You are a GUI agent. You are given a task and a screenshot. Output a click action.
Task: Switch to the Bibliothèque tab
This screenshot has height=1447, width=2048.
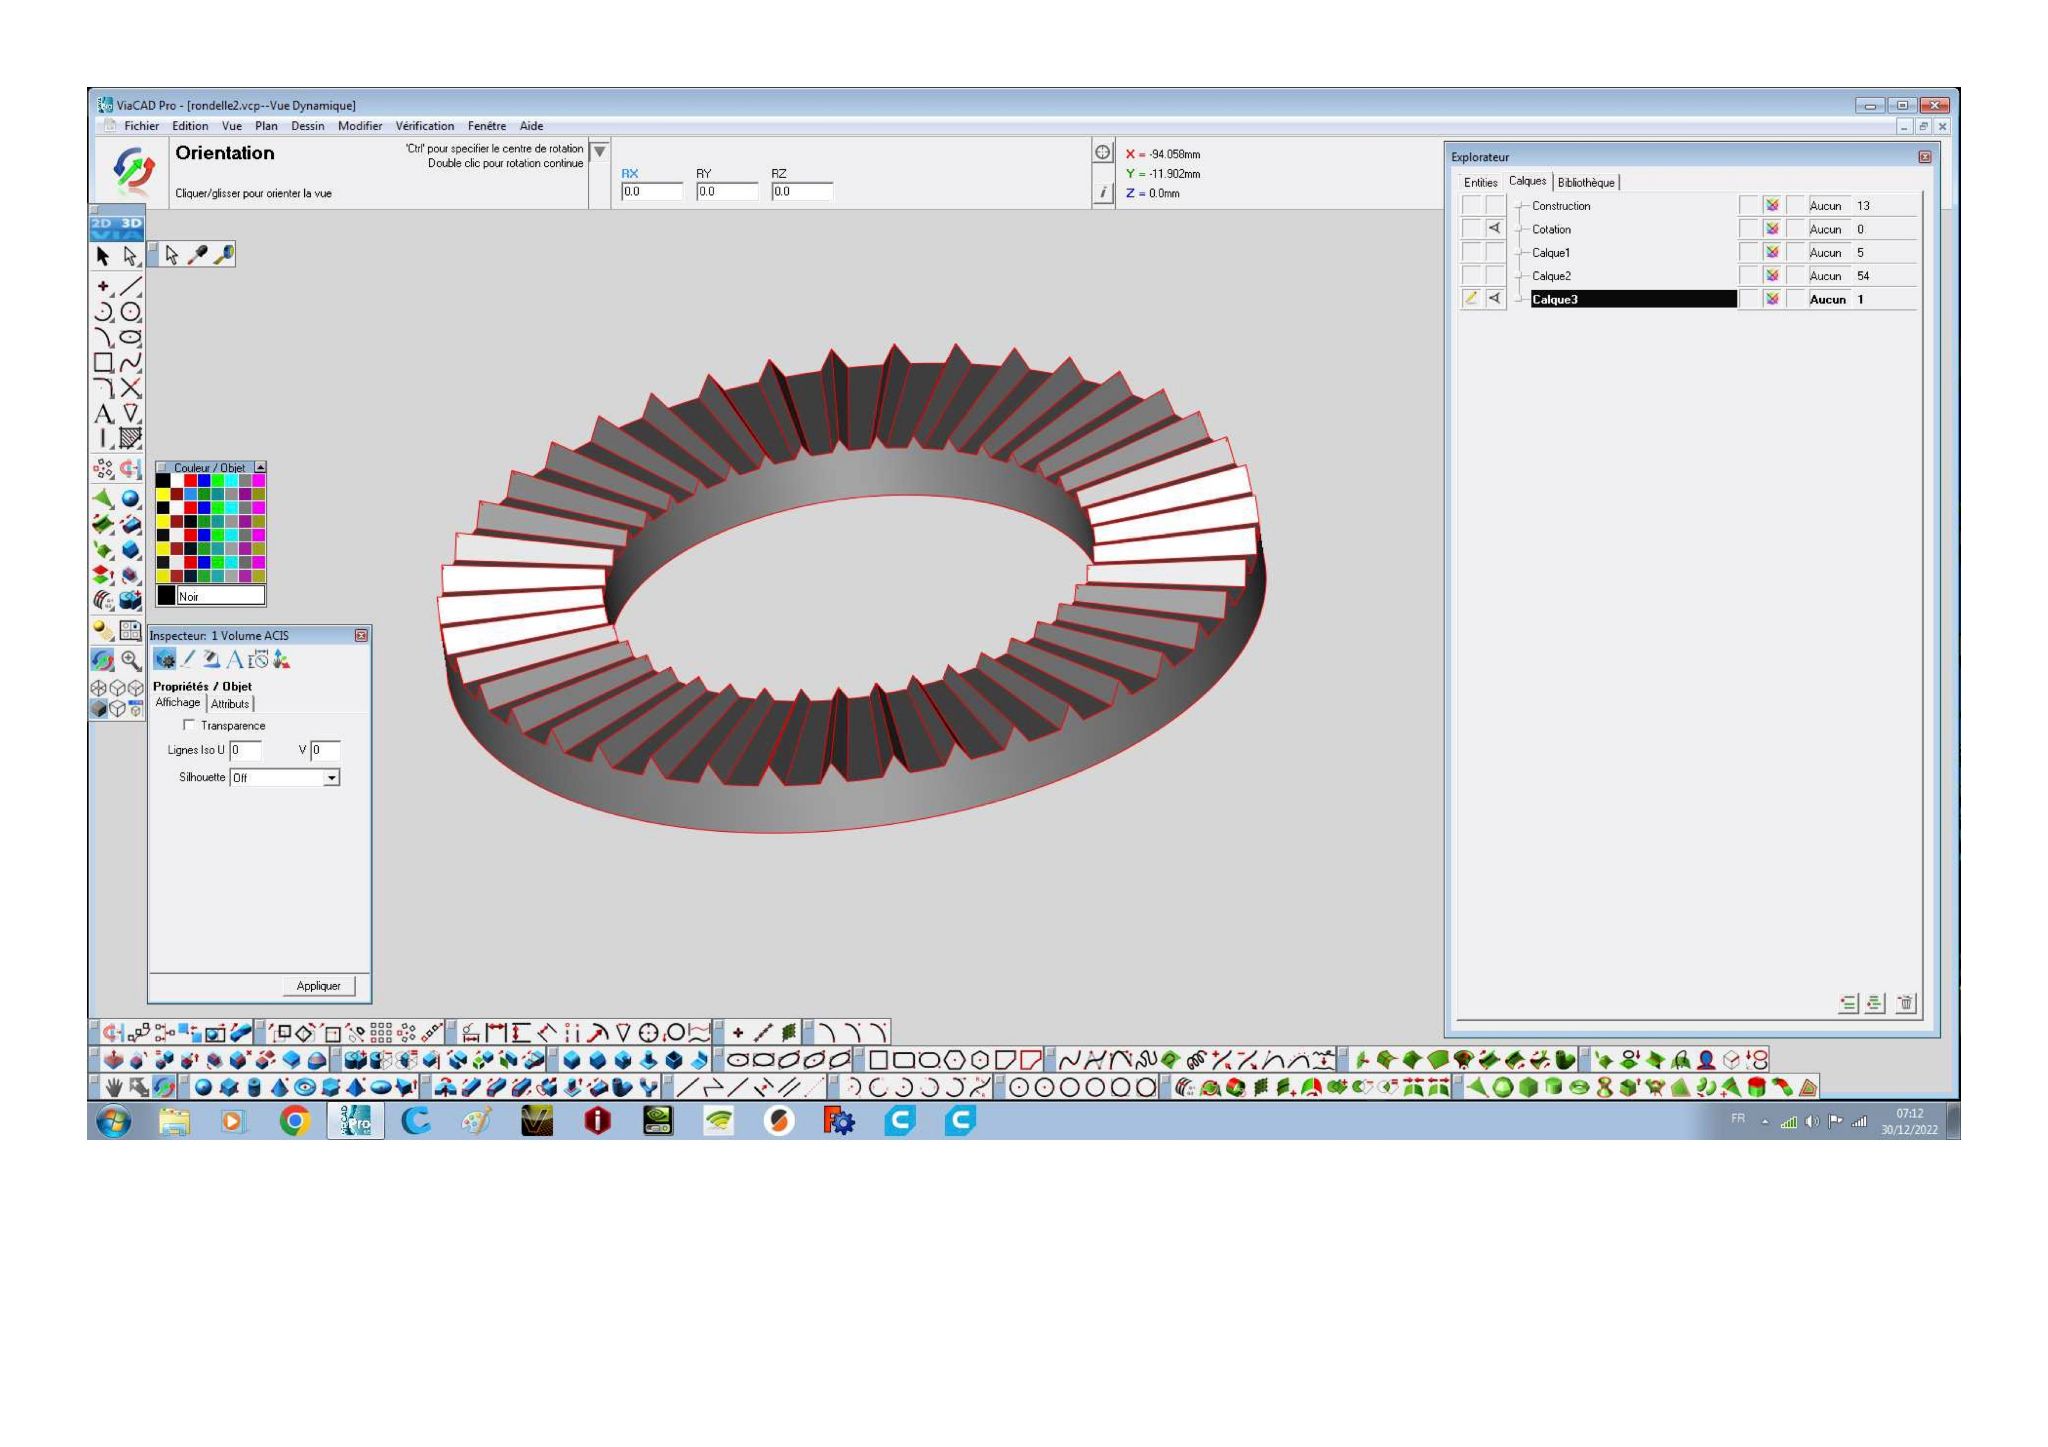[x=1586, y=182]
